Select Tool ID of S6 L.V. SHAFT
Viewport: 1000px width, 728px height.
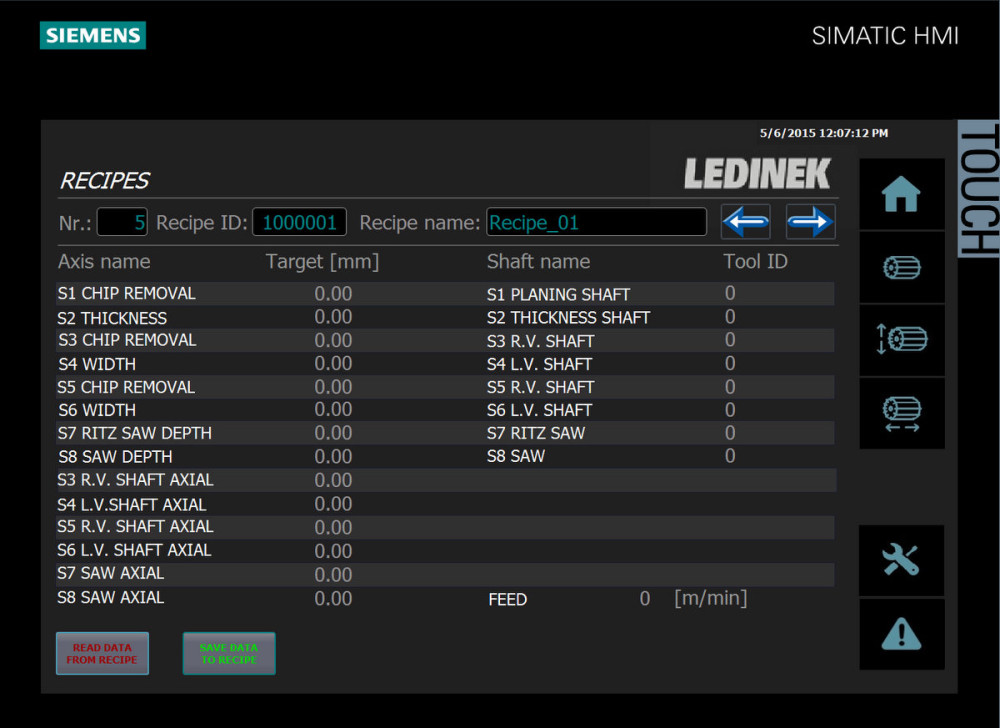(730, 410)
